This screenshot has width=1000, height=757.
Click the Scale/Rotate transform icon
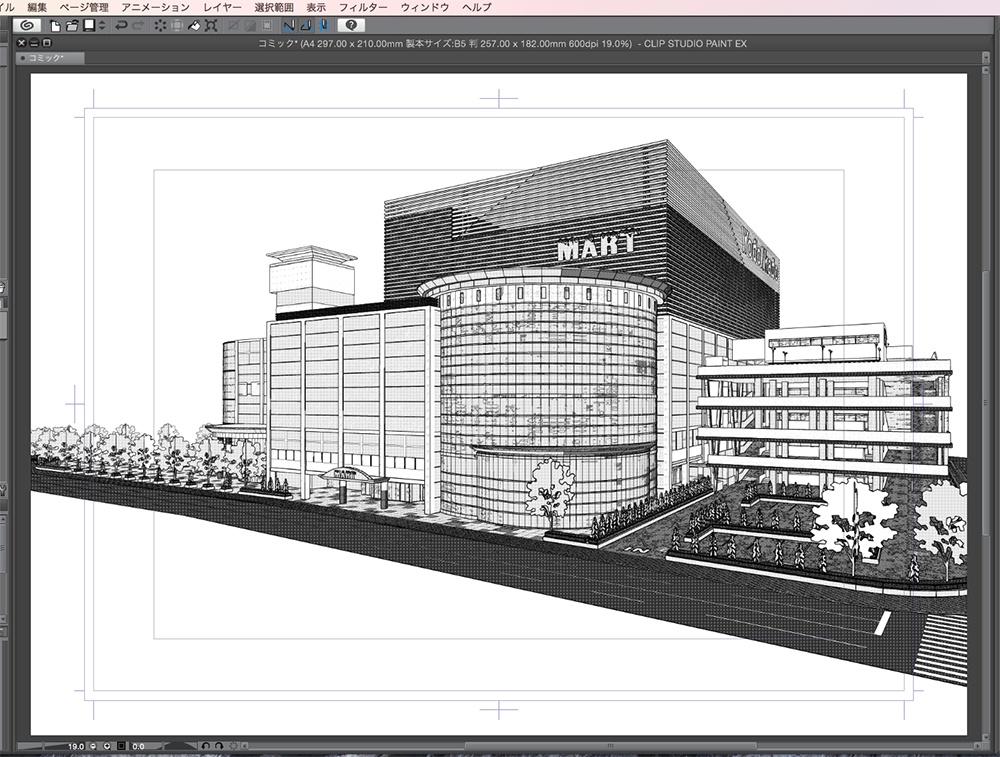point(211,24)
